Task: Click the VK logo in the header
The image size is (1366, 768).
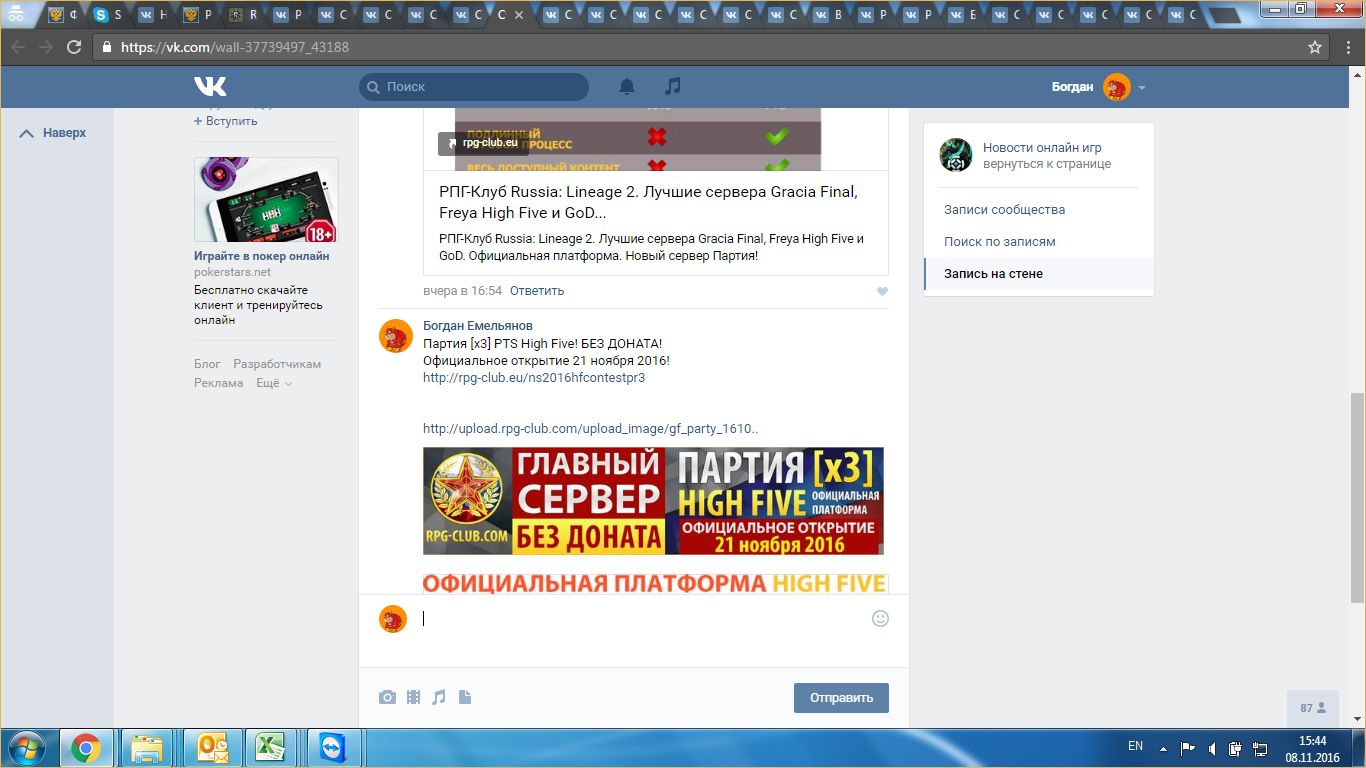Action: pyautogui.click(x=210, y=86)
